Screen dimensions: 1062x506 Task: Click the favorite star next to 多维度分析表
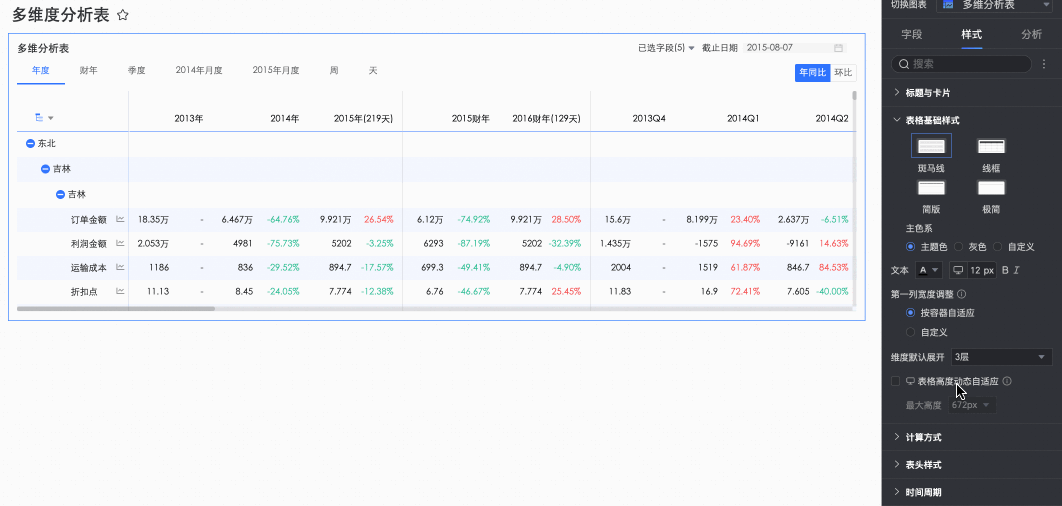pyautogui.click(x=122, y=15)
